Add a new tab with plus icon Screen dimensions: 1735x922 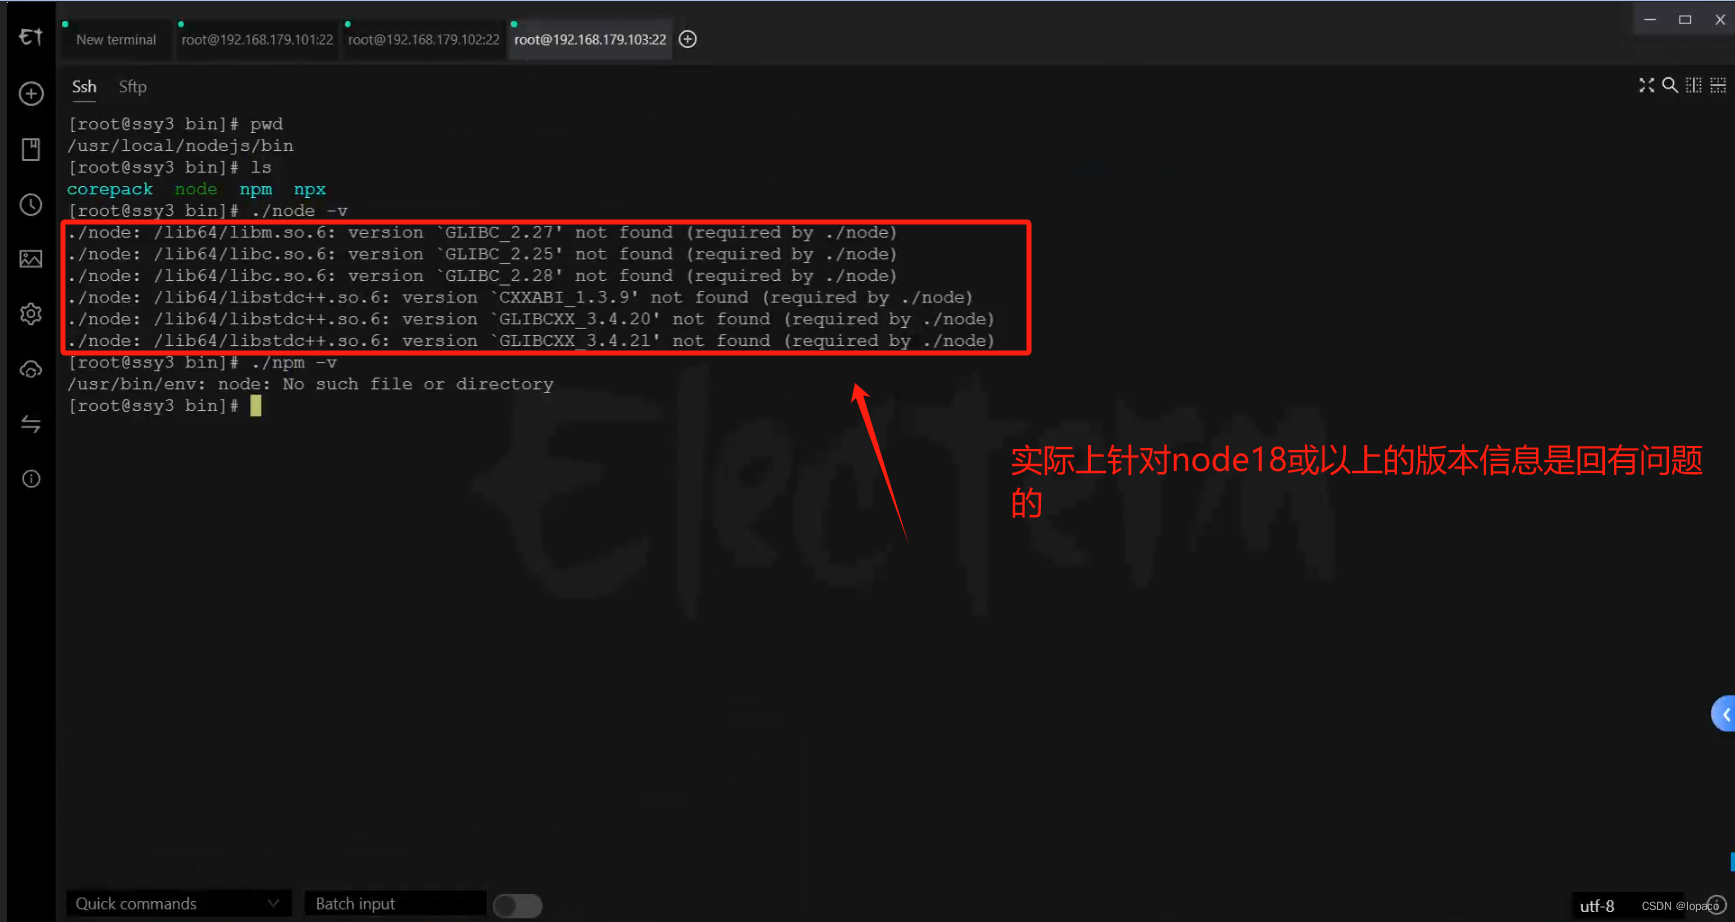pos(688,39)
